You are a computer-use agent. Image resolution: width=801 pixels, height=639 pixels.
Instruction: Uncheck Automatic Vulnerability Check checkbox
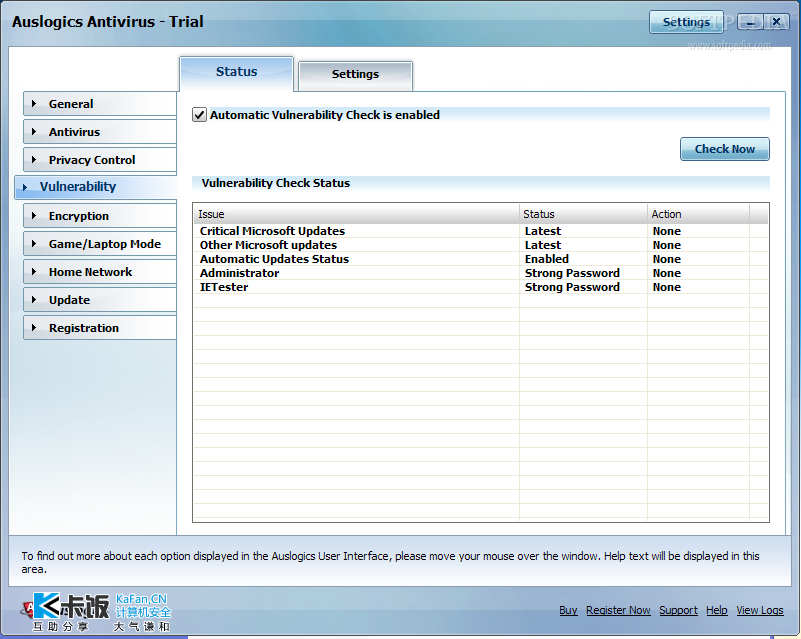199,115
